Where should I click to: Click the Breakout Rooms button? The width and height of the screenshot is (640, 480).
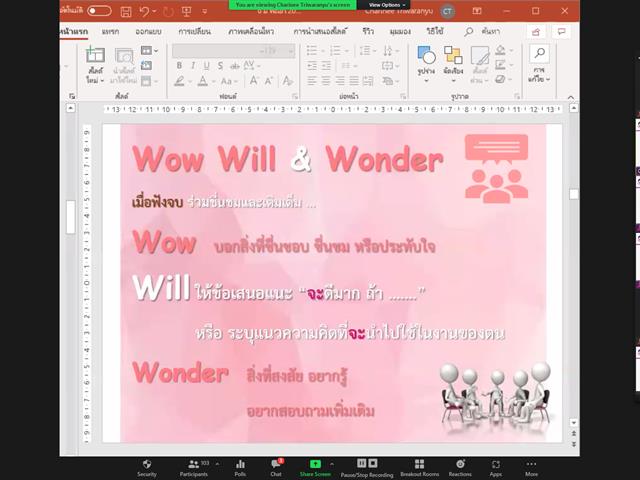(420, 468)
